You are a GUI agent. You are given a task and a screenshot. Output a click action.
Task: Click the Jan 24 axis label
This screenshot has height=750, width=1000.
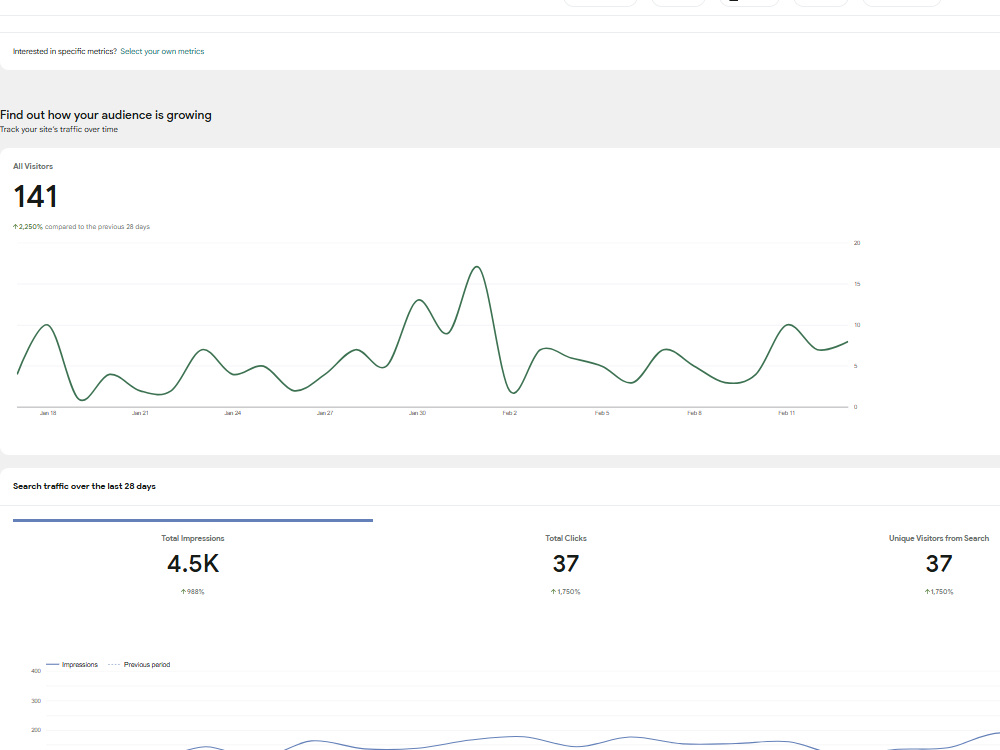(x=233, y=413)
